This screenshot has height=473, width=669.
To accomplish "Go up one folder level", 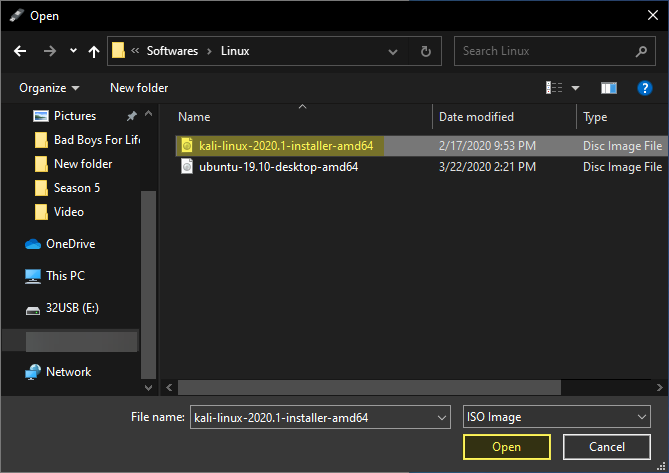I will click(93, 52).
